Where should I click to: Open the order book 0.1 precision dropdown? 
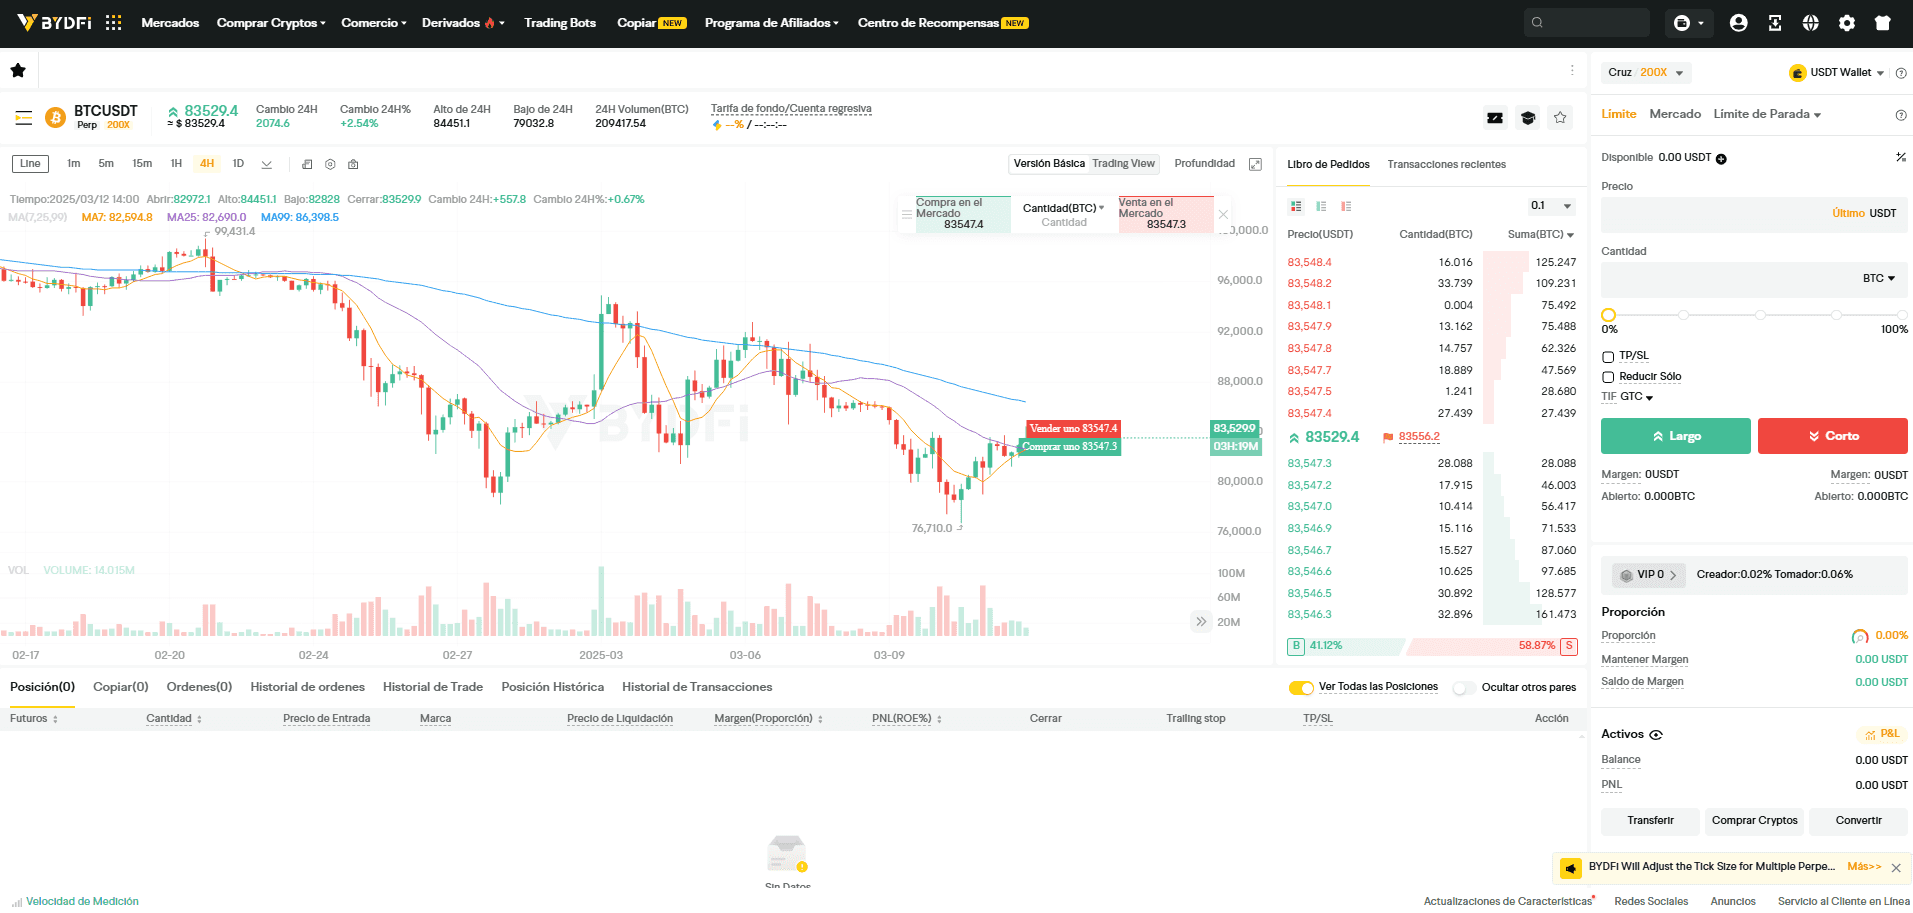(x=1551, y=206)
